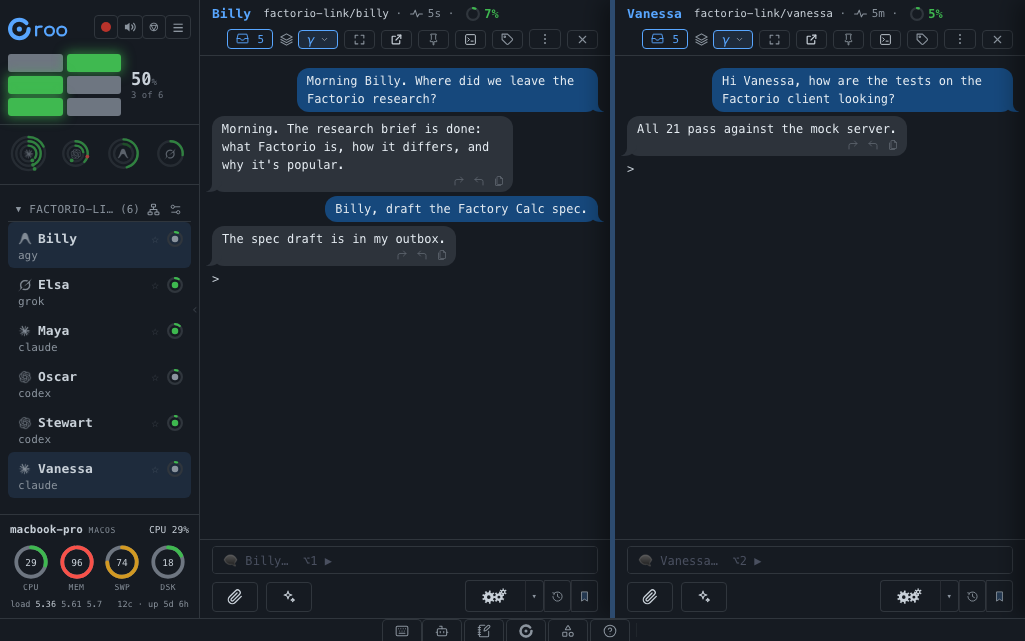Click the bookmark icon in Vanessa's composer
The image size is (1025, 641).
click(x=1000, y=597)
